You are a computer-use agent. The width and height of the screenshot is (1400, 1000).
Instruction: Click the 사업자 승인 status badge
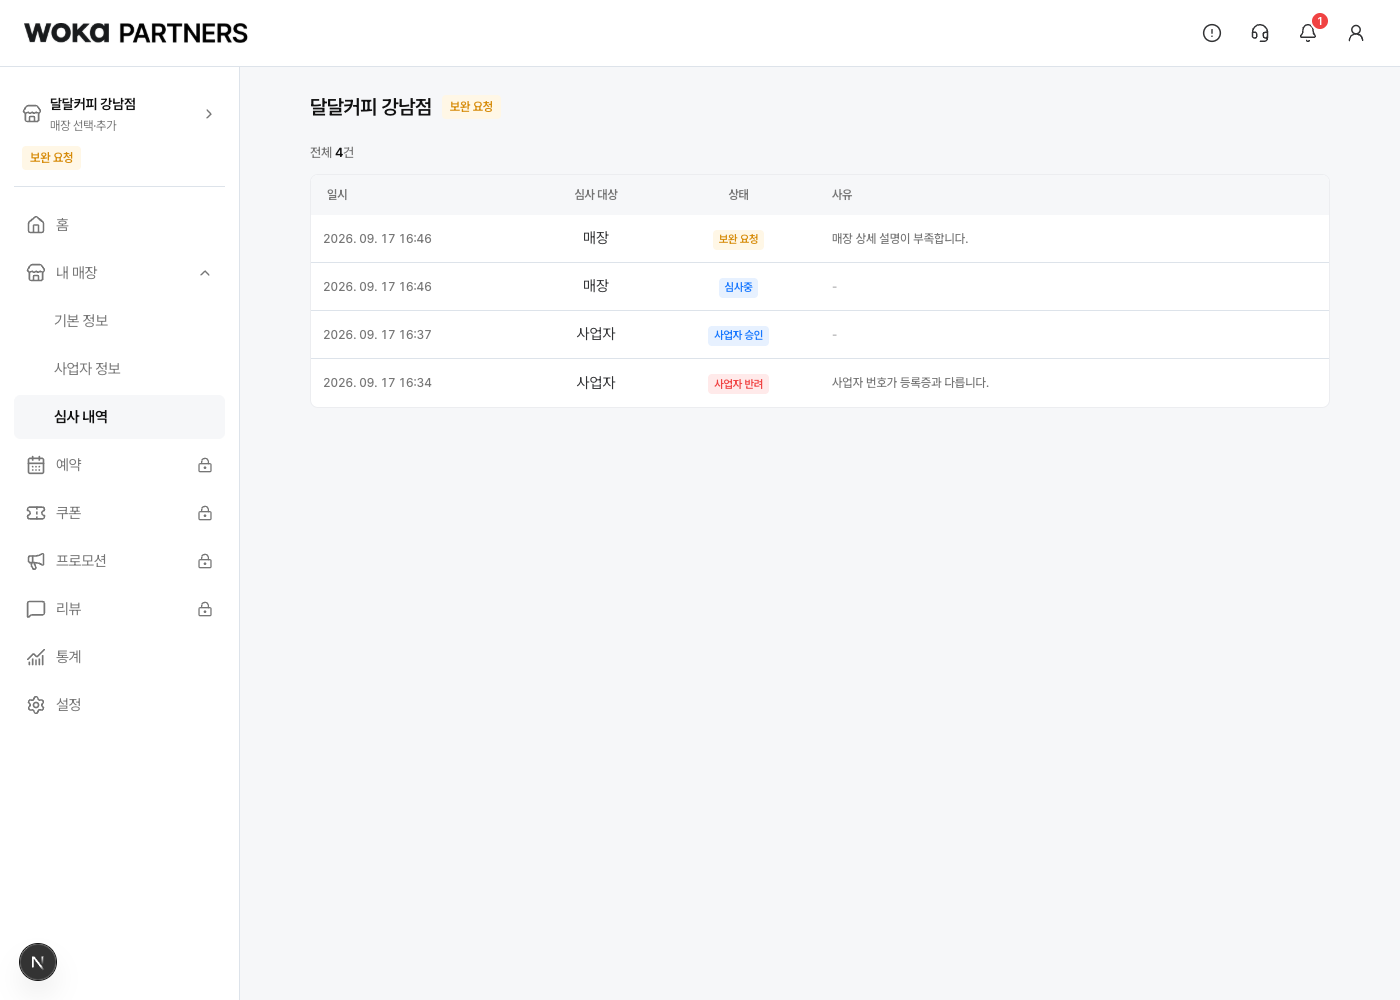coord(738,335)
